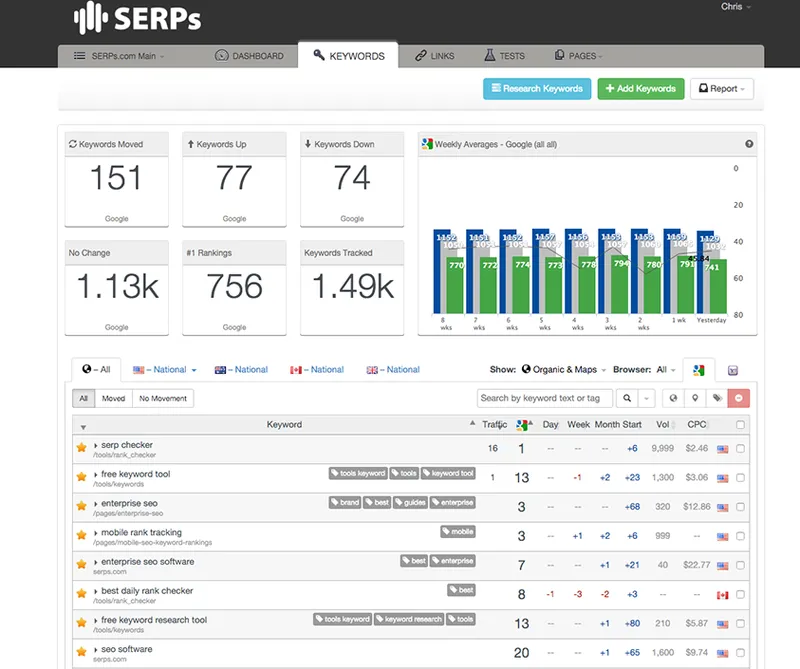800x669 pixels.
Task: Open the Tests tab
Action: pos(504,56)
